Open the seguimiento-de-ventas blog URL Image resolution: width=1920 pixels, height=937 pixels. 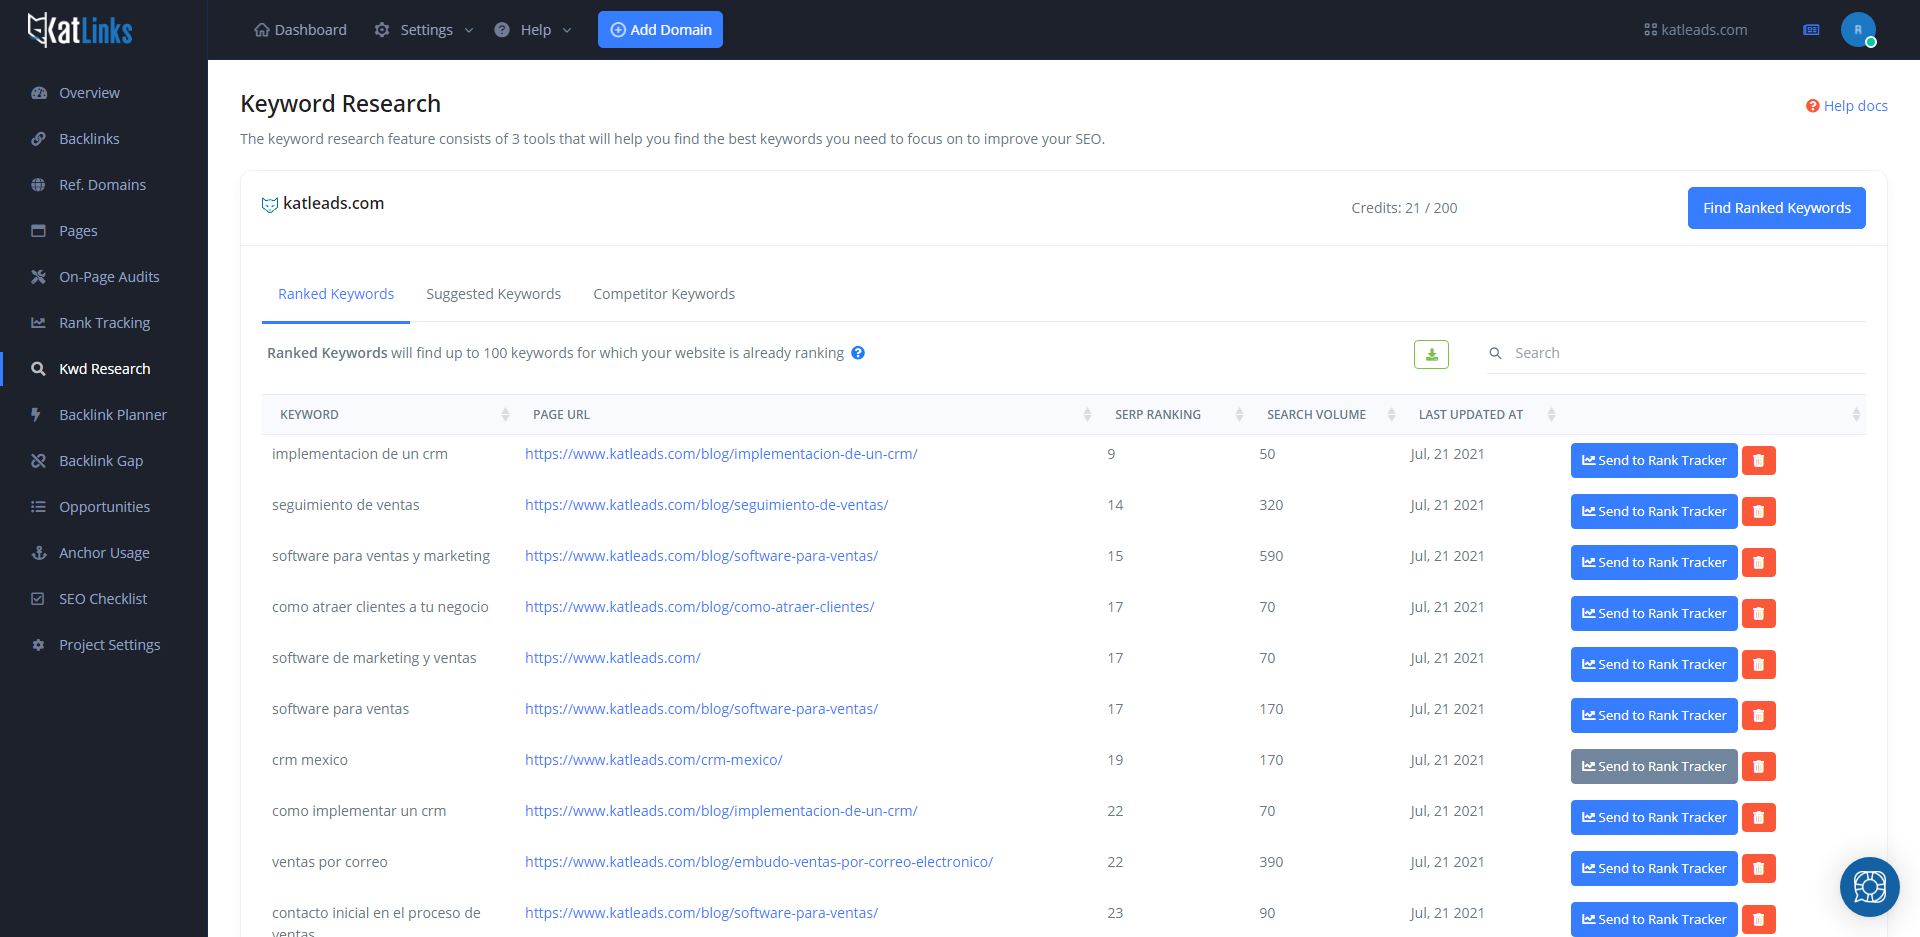[706, 505]
